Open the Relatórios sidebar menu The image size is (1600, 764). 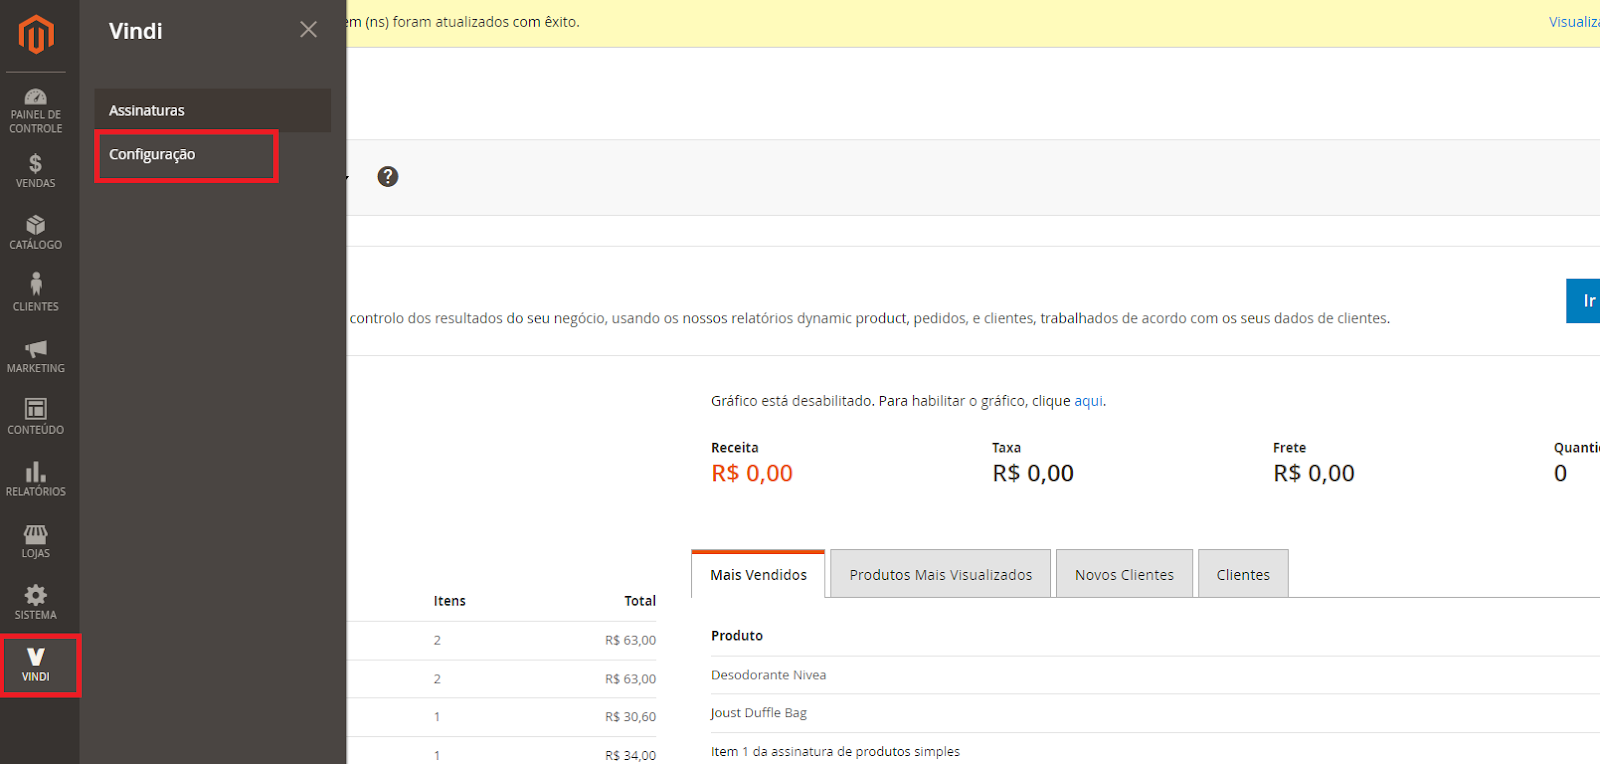(36, 479)
